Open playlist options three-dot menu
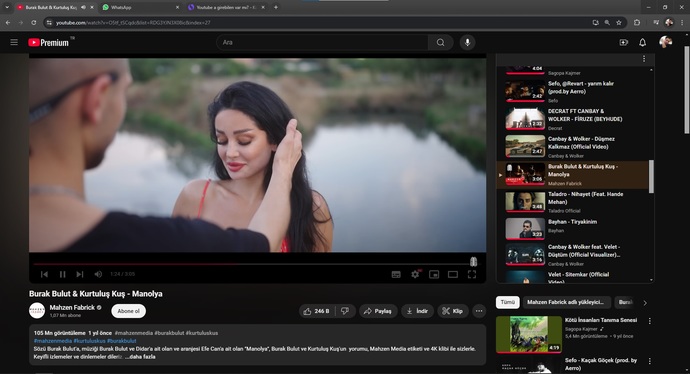Screen dimensions: 690x374 tap(644, 59)
